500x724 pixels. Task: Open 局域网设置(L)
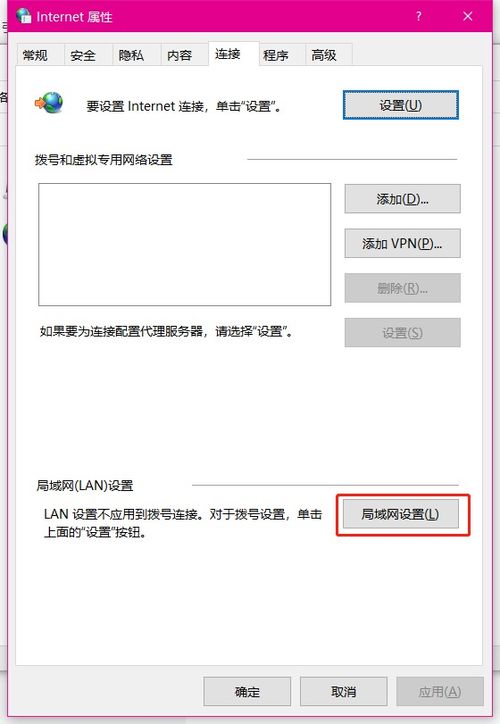click(401, 514)
